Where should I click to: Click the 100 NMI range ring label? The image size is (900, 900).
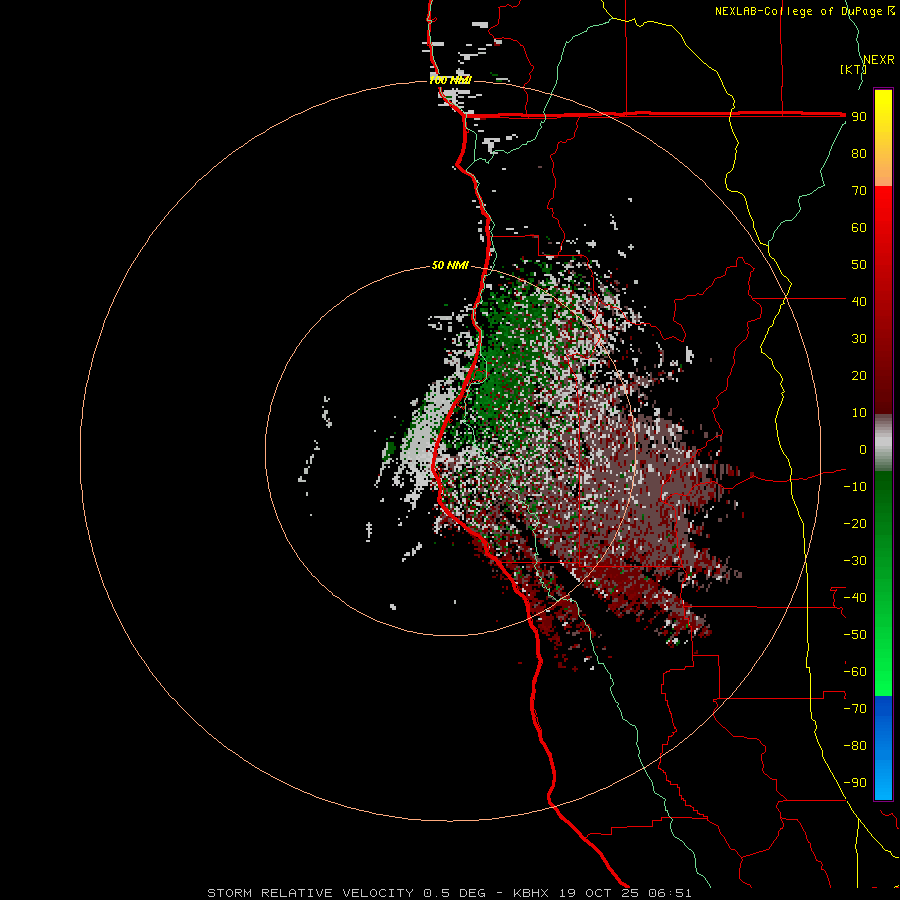(450, 80)
